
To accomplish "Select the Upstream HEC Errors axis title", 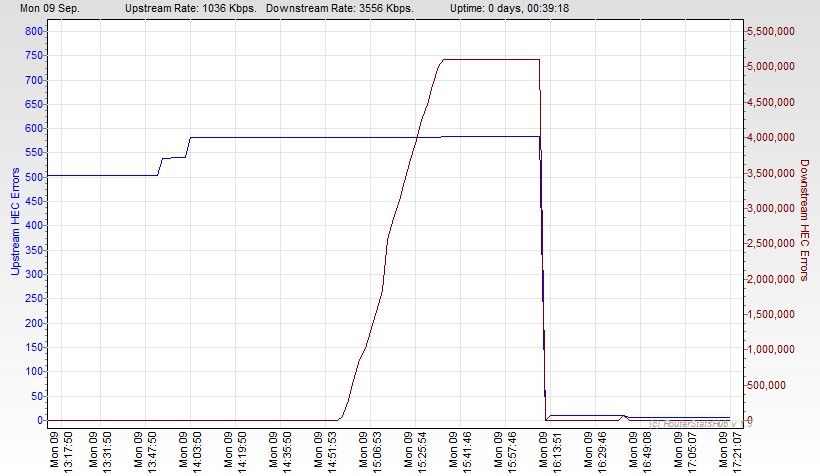I will [x=15, y=221].
